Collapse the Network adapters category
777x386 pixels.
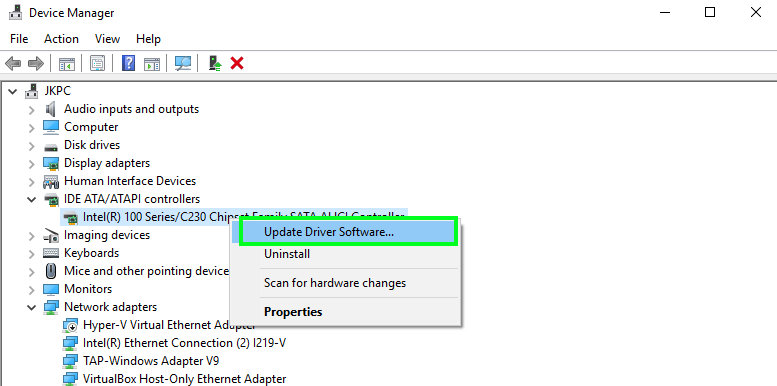click(x=32, y=307)
